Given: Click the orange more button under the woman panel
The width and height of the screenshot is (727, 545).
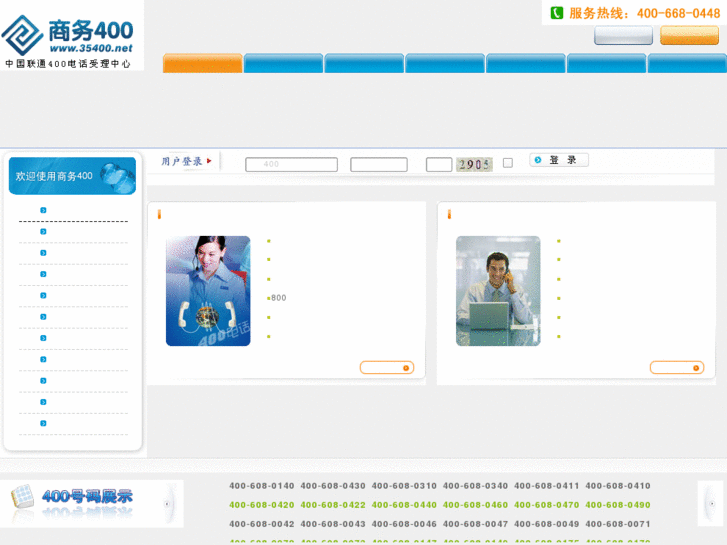Looking at the screenshot, I should 387,367.
